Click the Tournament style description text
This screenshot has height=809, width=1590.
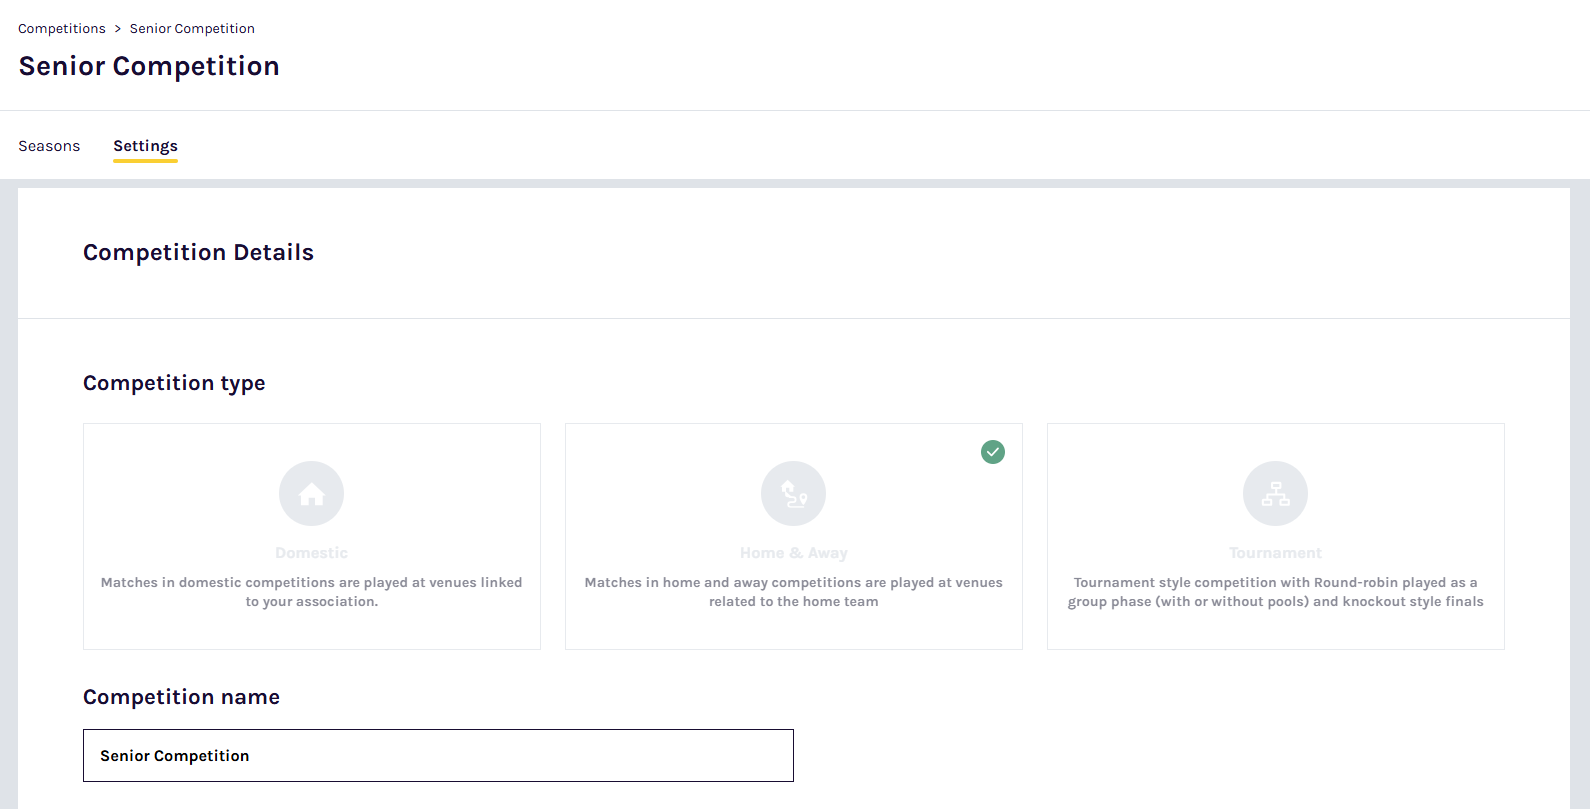coord(1275,592)
